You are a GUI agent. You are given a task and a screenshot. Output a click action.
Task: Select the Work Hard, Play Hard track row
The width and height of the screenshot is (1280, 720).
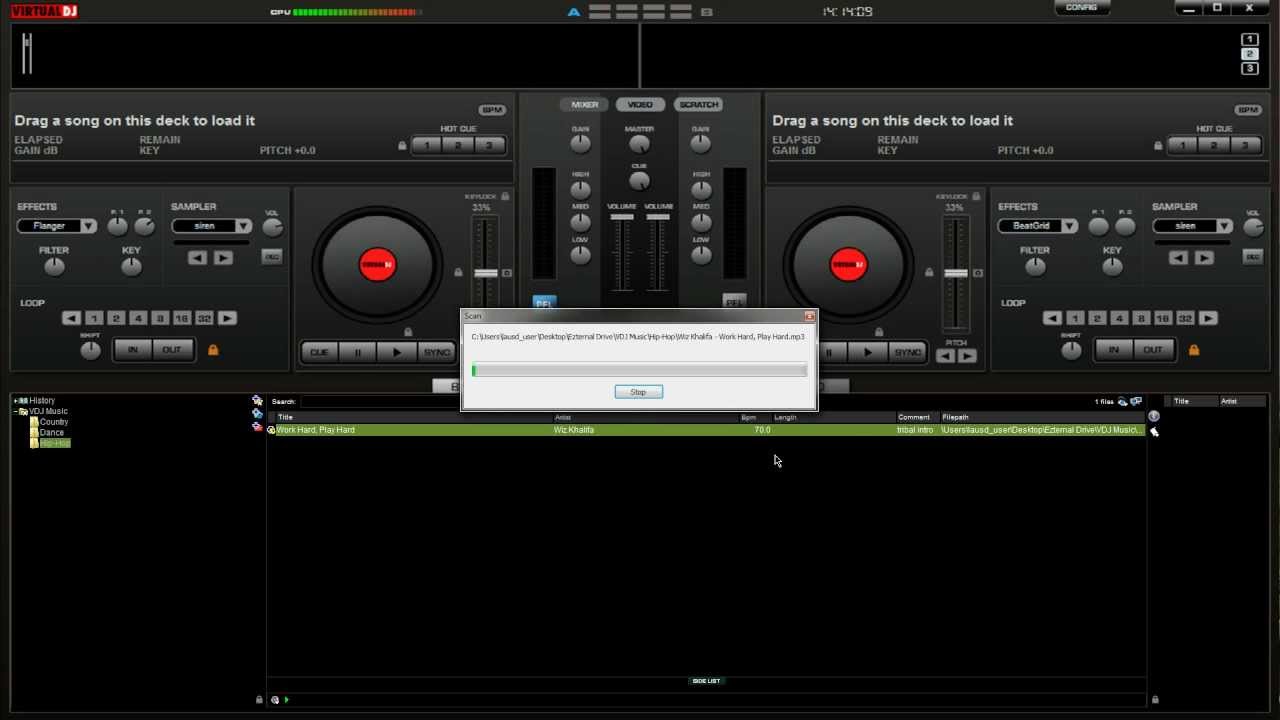click(706, 430)
